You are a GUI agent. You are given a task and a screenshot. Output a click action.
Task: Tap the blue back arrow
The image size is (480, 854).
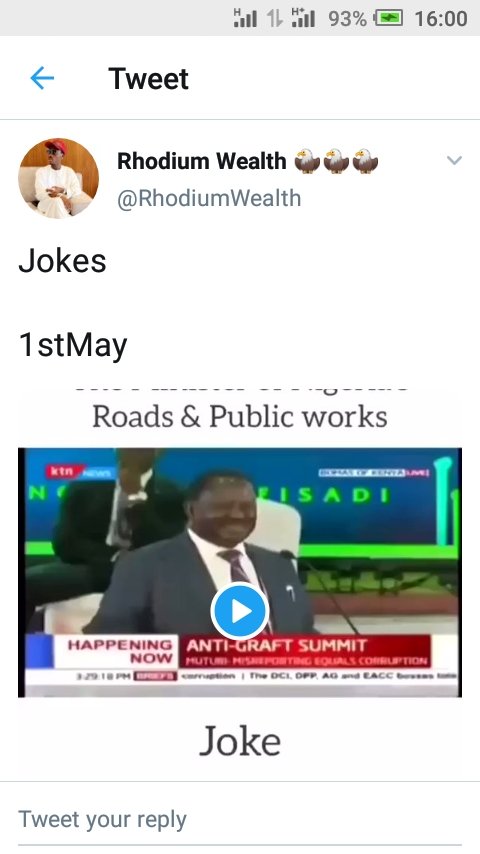(x=42, y=78)
